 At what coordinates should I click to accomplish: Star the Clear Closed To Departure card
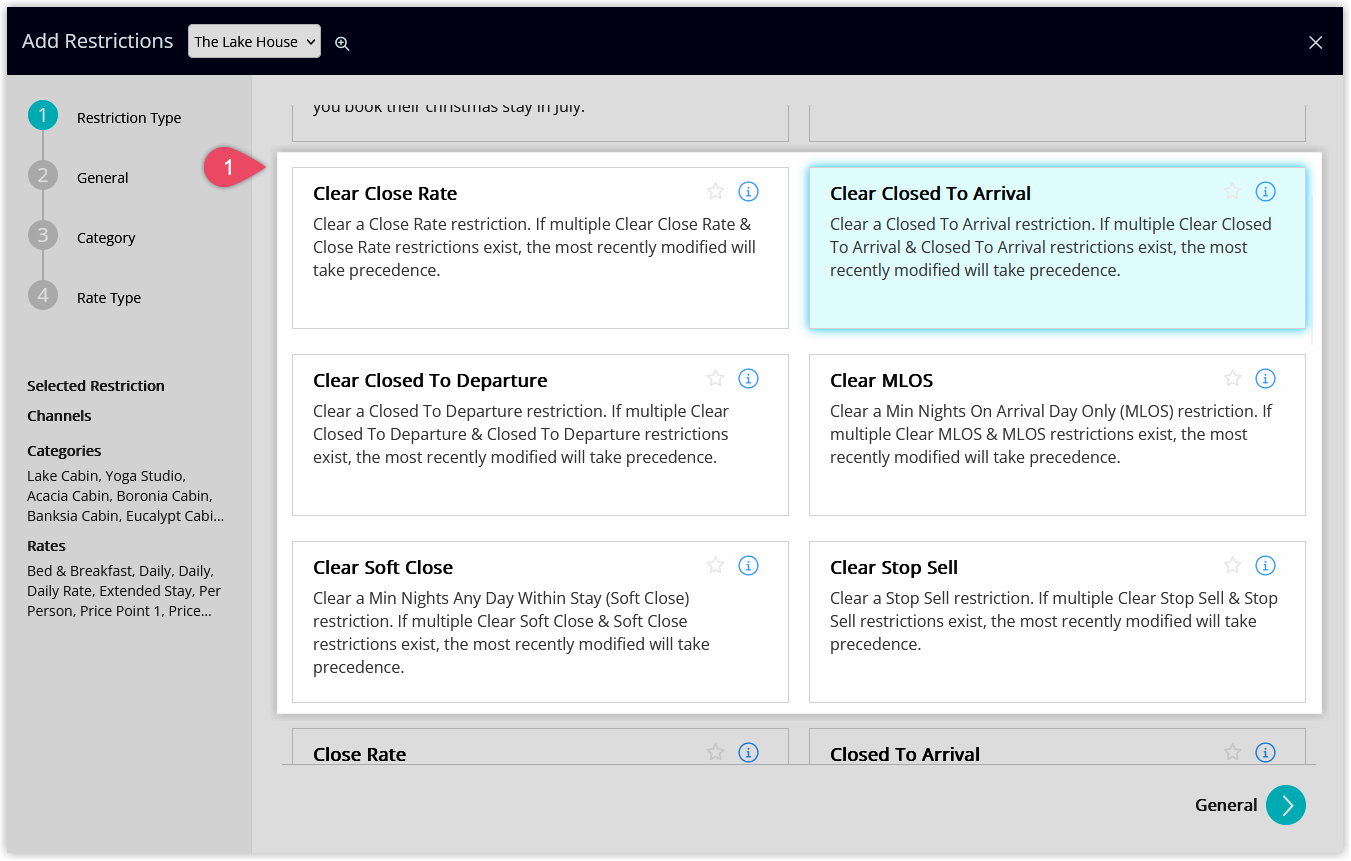tap(716, 378)
